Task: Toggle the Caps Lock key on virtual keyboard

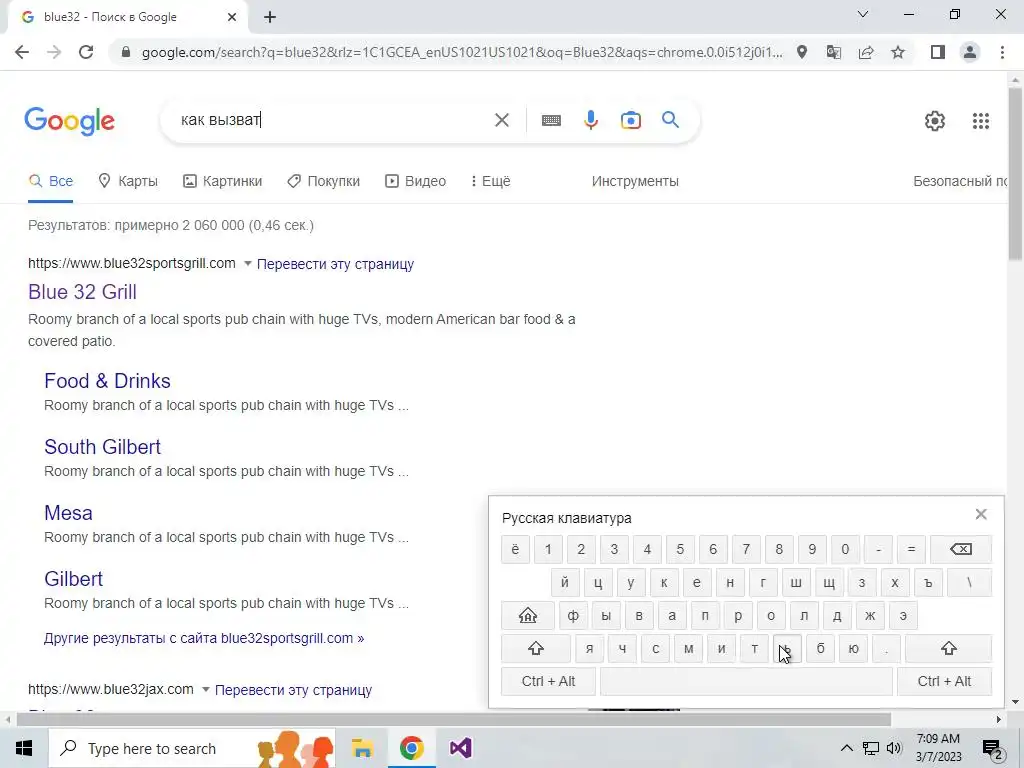Action: coord(528,615)
